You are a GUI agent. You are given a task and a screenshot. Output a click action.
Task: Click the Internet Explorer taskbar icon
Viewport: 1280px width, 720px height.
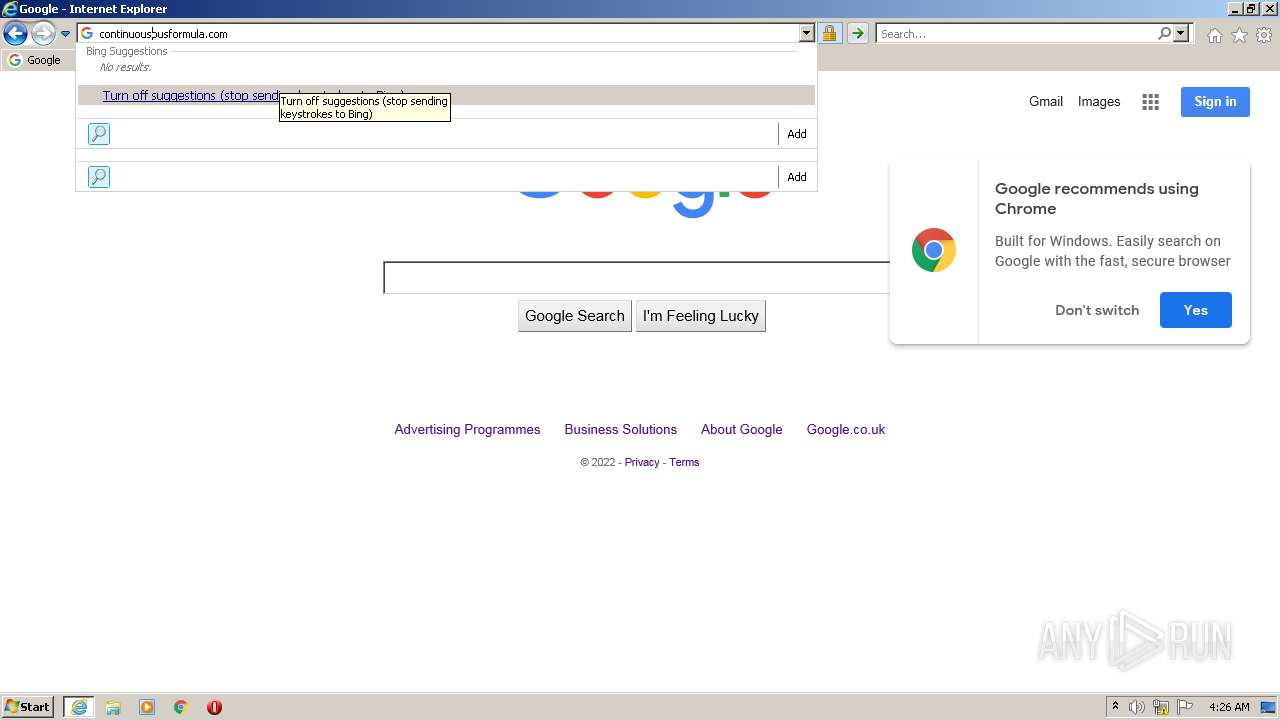[x=79, y=707]
